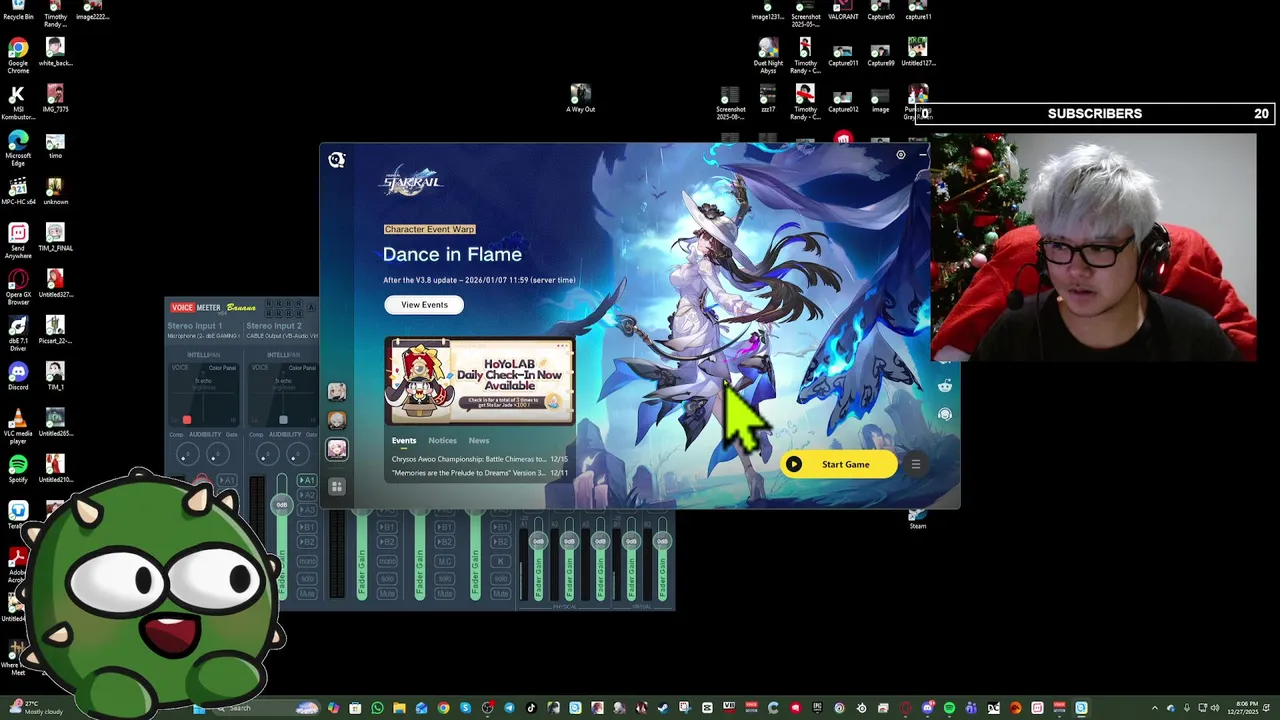
Task: Select the Star Rail icon in launcher sidebar
Action: click(337, 450)
